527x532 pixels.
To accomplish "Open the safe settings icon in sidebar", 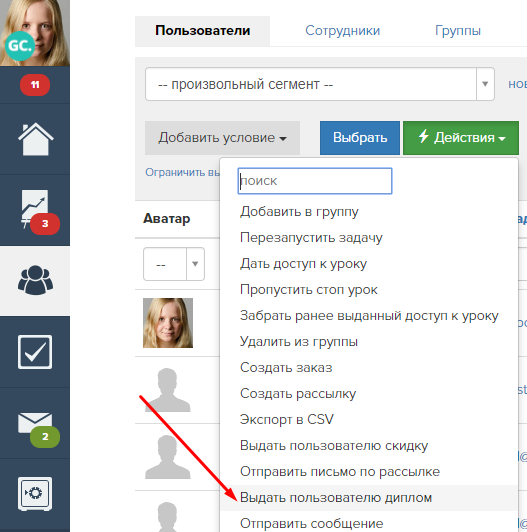I will [35, 494].
